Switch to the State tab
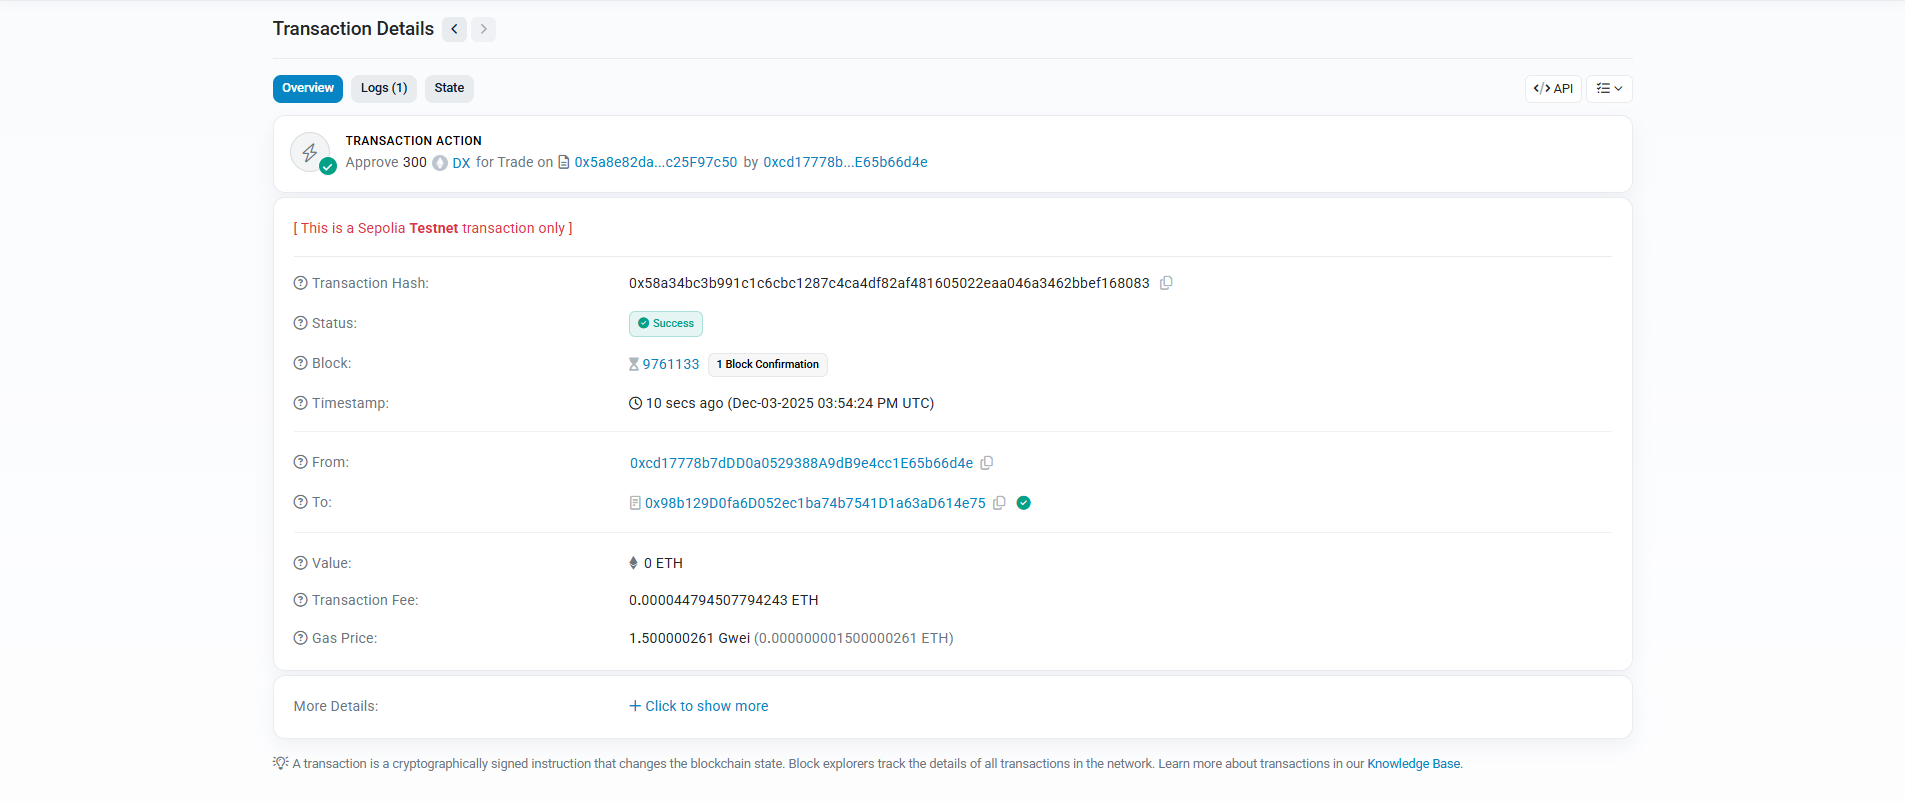Image resolution: width=1905 pixels, height=802 pixels. (449, 88)
